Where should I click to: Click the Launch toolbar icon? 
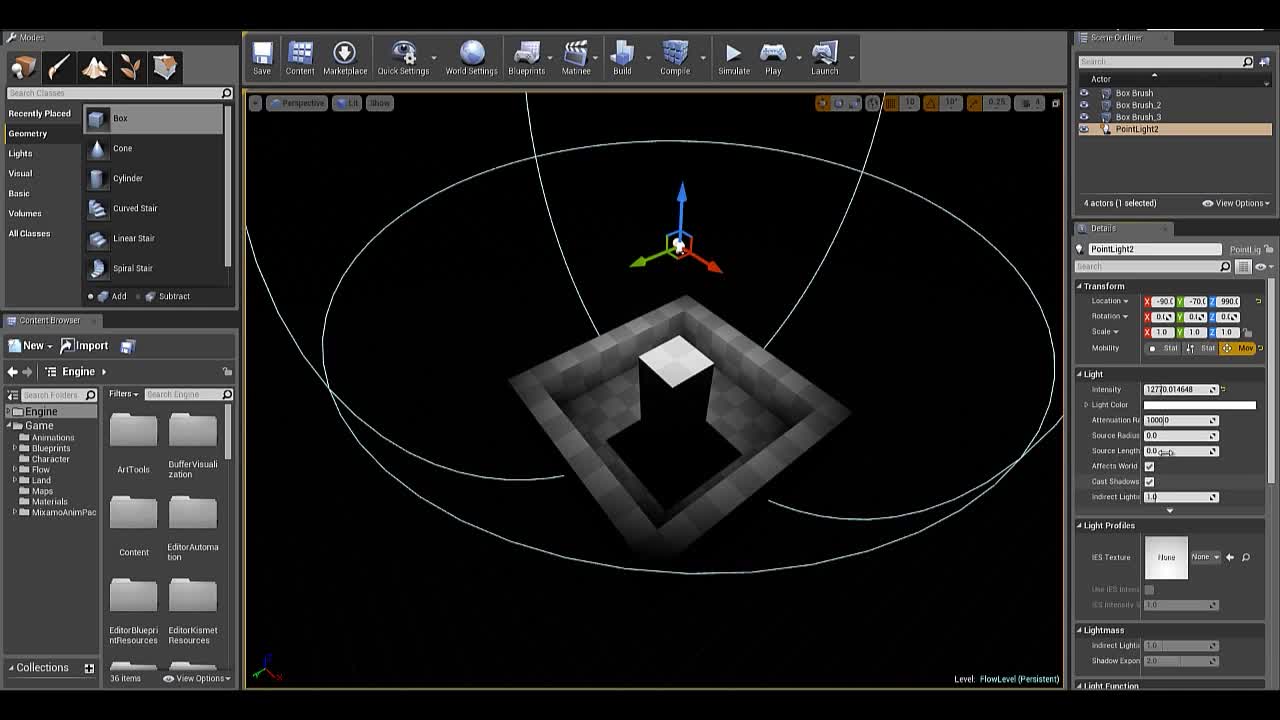click(824, 57)
